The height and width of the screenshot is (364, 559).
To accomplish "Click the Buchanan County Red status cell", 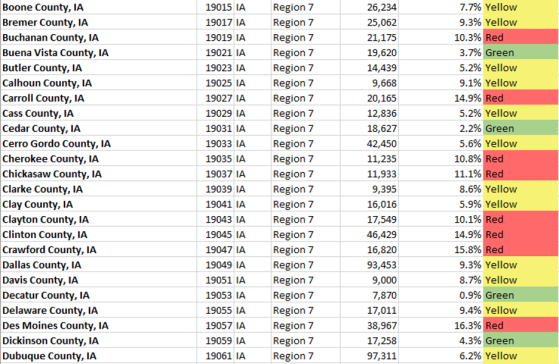I will pos(521,37).
